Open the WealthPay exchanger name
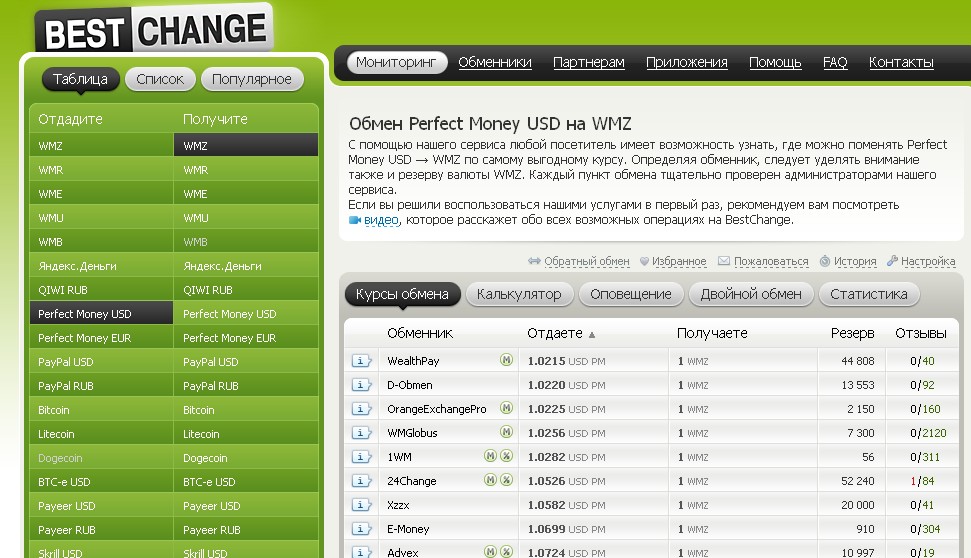This screenshot has width=971, height=558. pyautogui.click(x=413, y=361)
